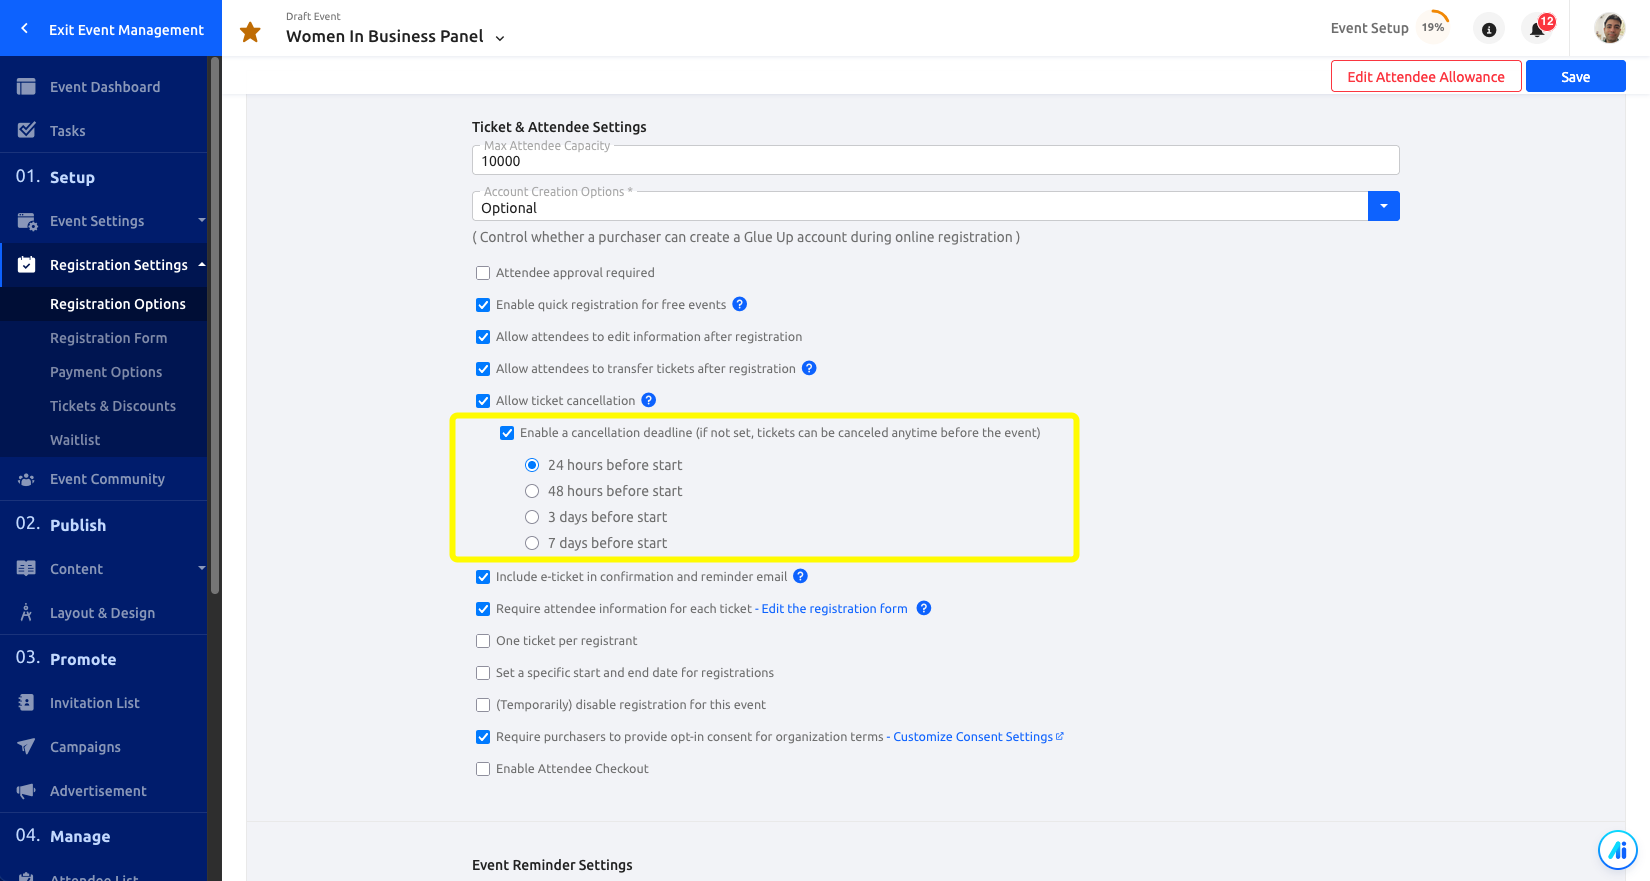This screenshot has height=881, width=1650.
Task: Open Waitlist in sidebar
Action: point(75,440)
